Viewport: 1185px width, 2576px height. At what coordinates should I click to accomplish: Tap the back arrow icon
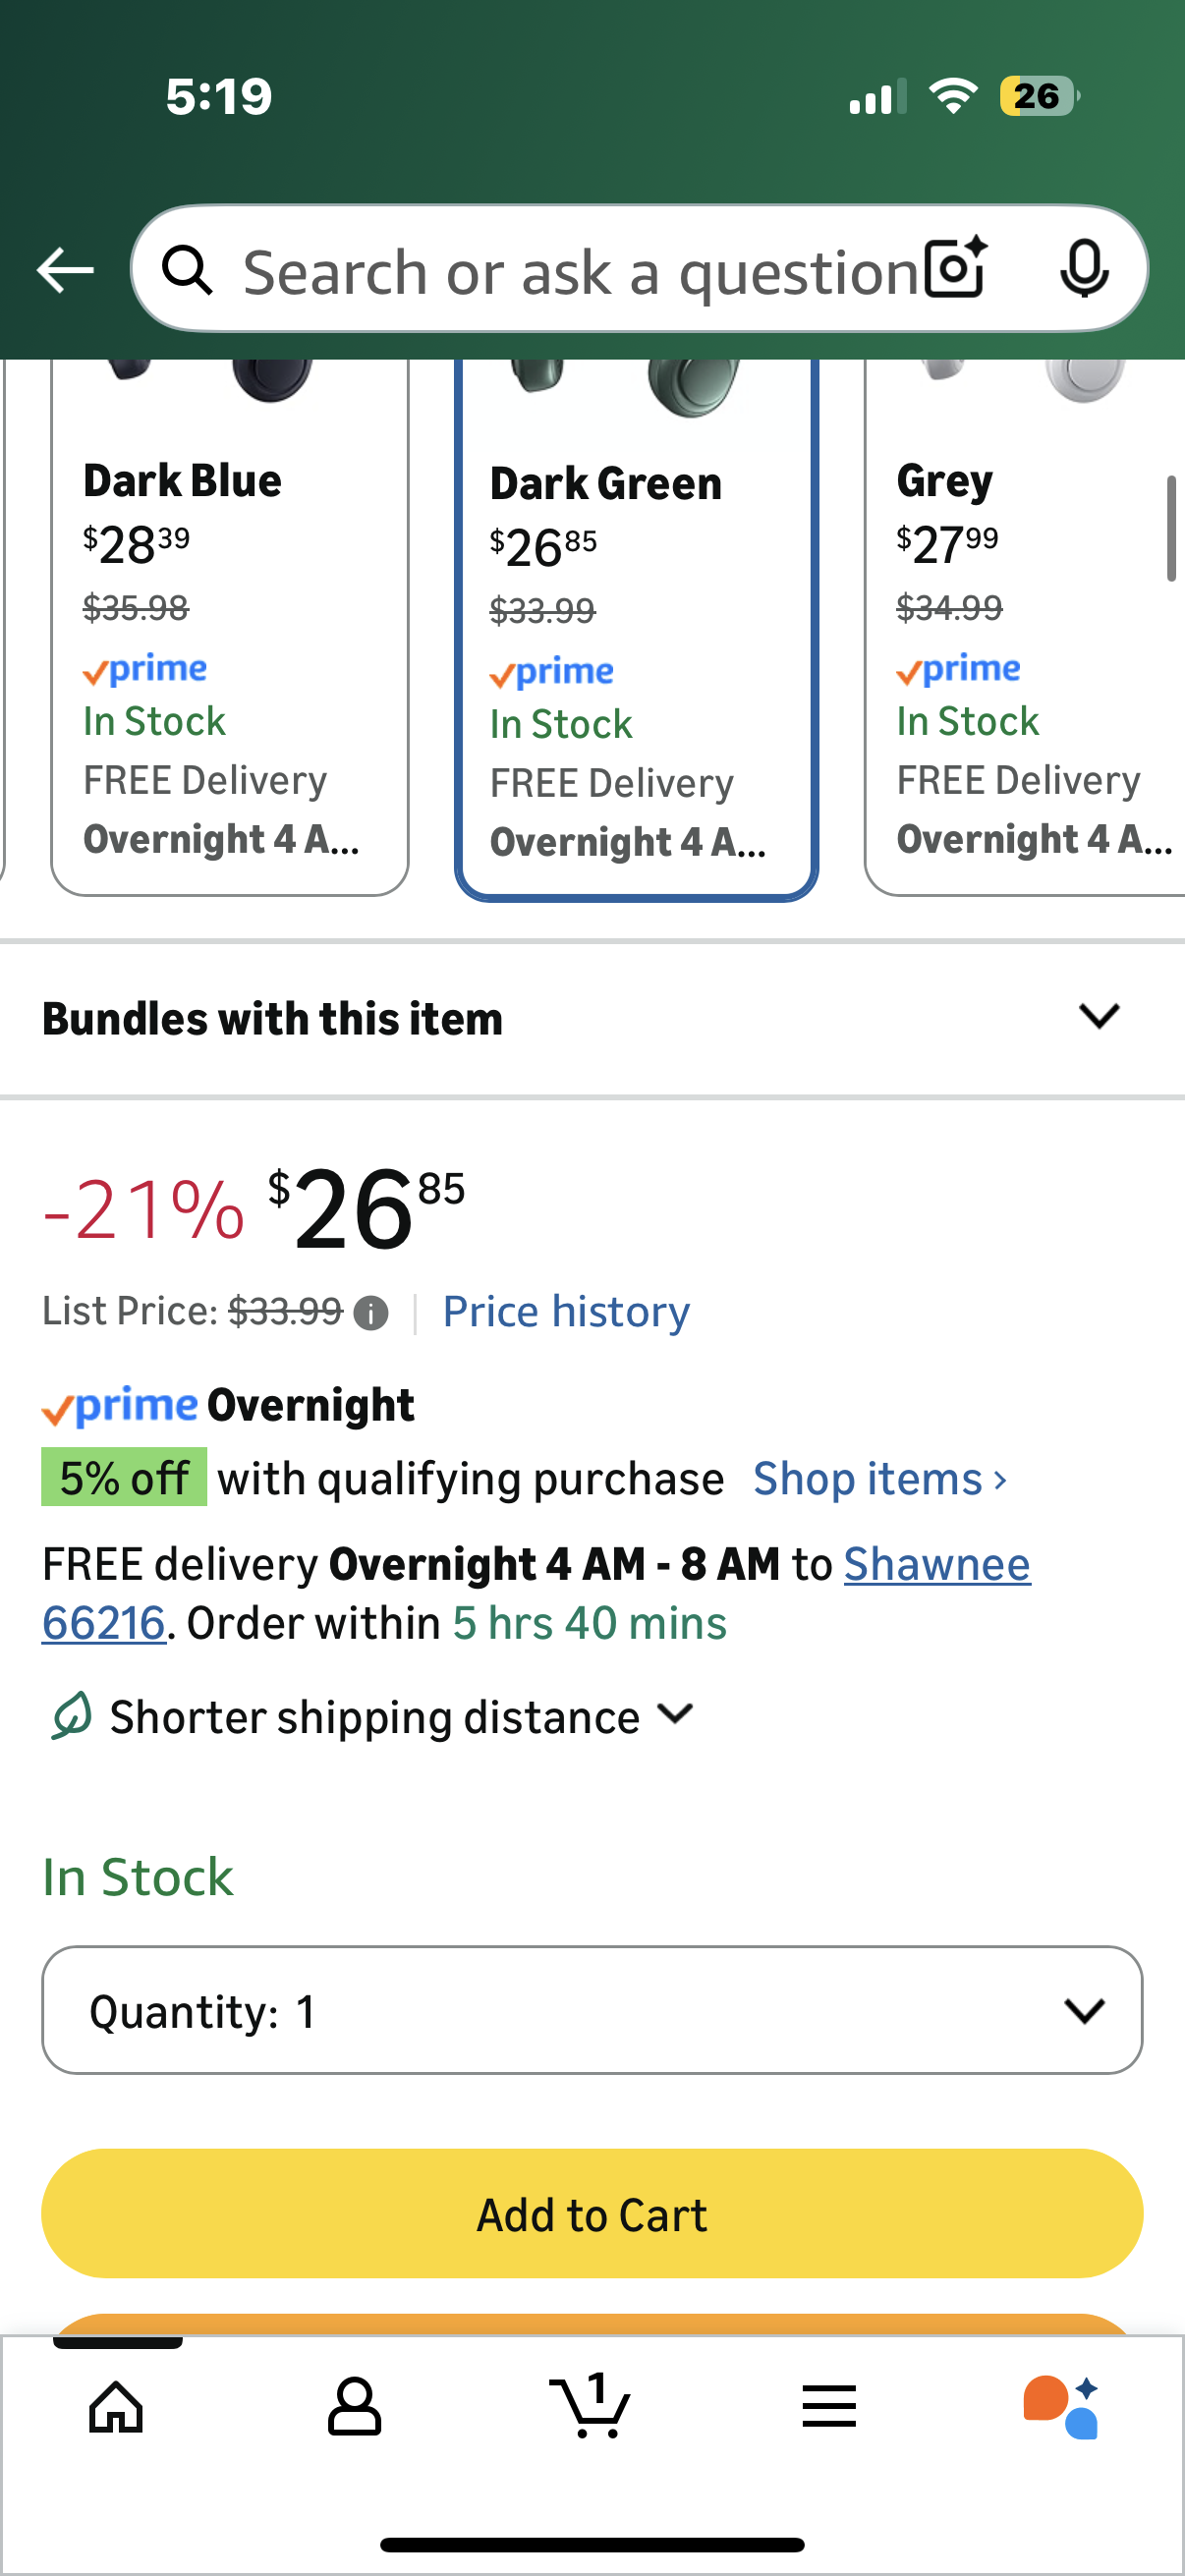tap(65, 270)
